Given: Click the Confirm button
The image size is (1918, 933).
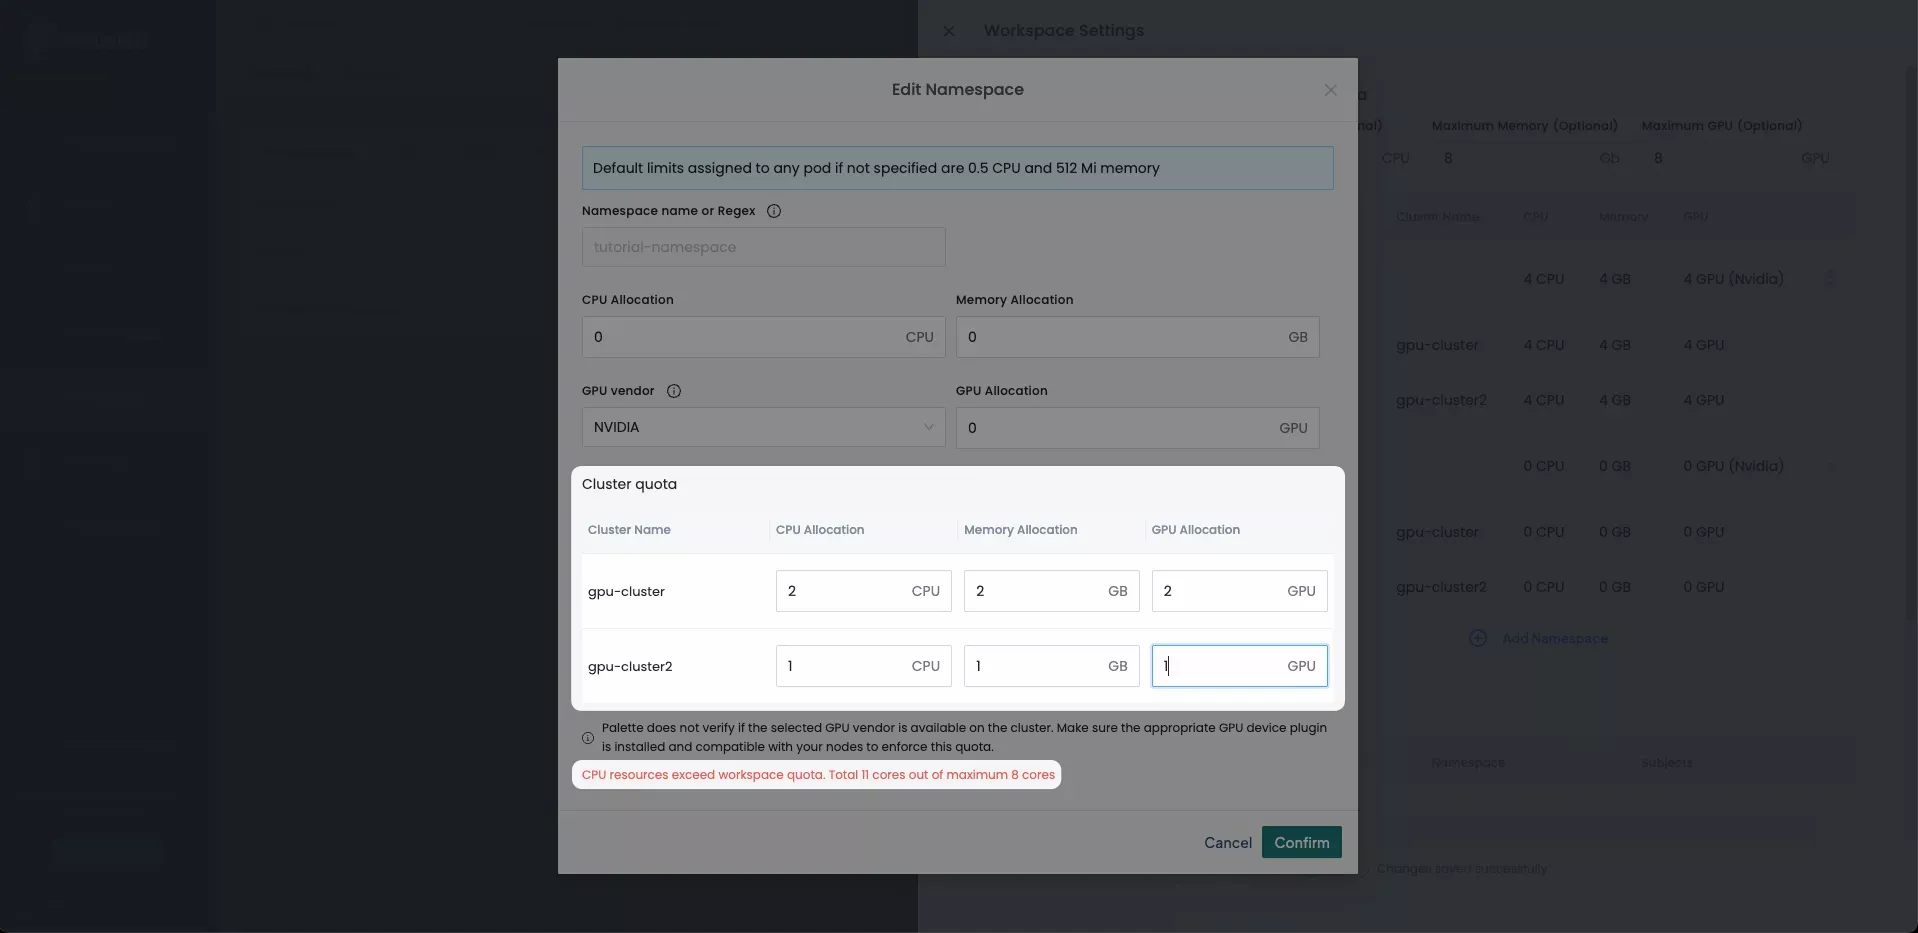Looking at the screenshot, I should (1300, 842).
